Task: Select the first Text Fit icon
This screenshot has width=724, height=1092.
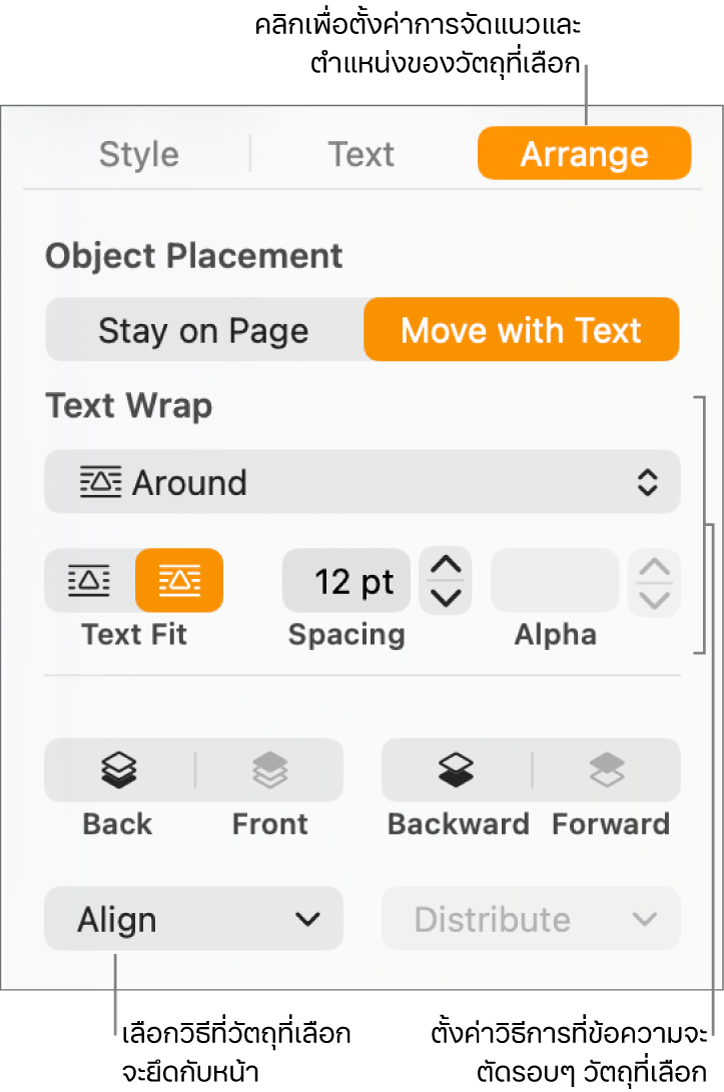Action: coord(90,580)
